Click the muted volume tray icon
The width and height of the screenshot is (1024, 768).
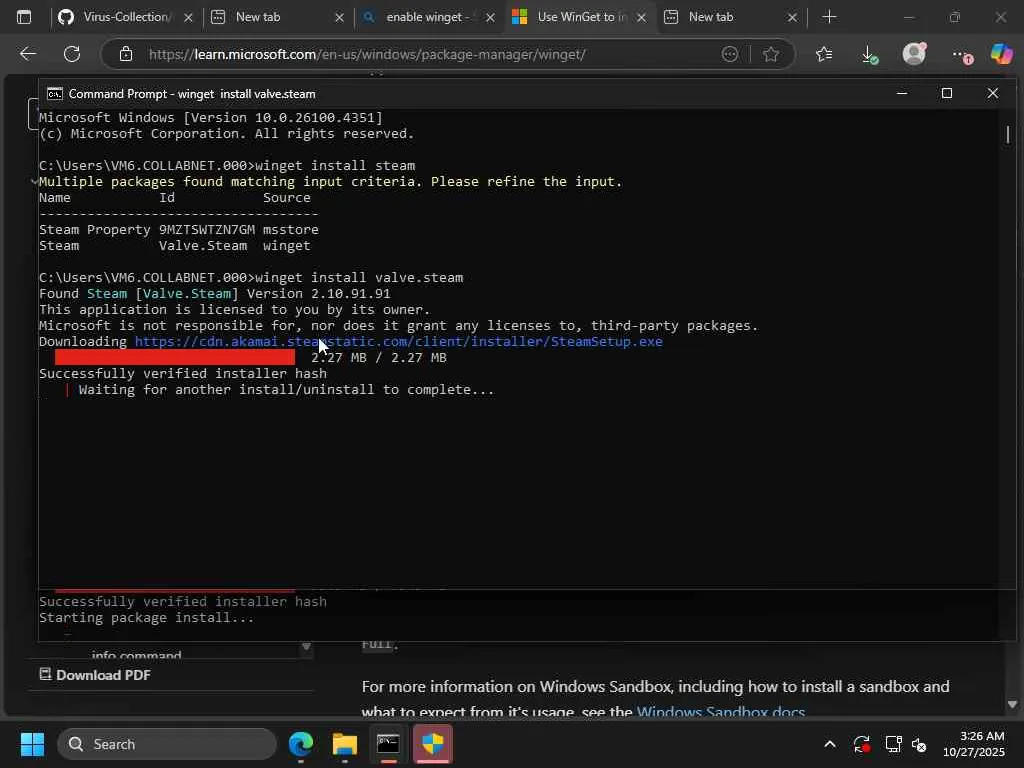tap(919, 744)
